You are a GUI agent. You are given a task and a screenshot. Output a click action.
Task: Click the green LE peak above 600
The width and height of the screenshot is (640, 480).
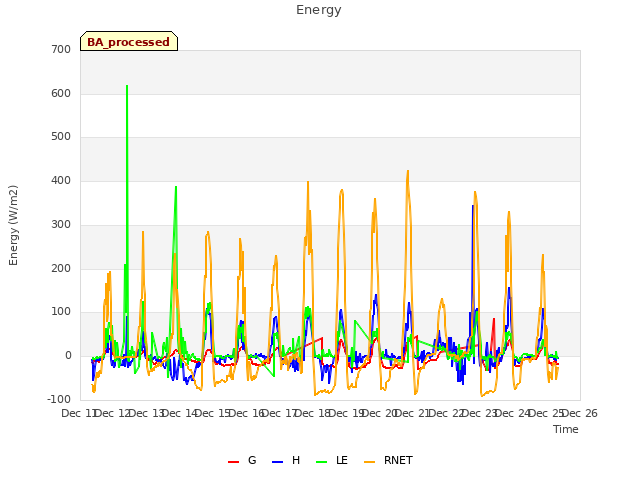tap(127, 86)
